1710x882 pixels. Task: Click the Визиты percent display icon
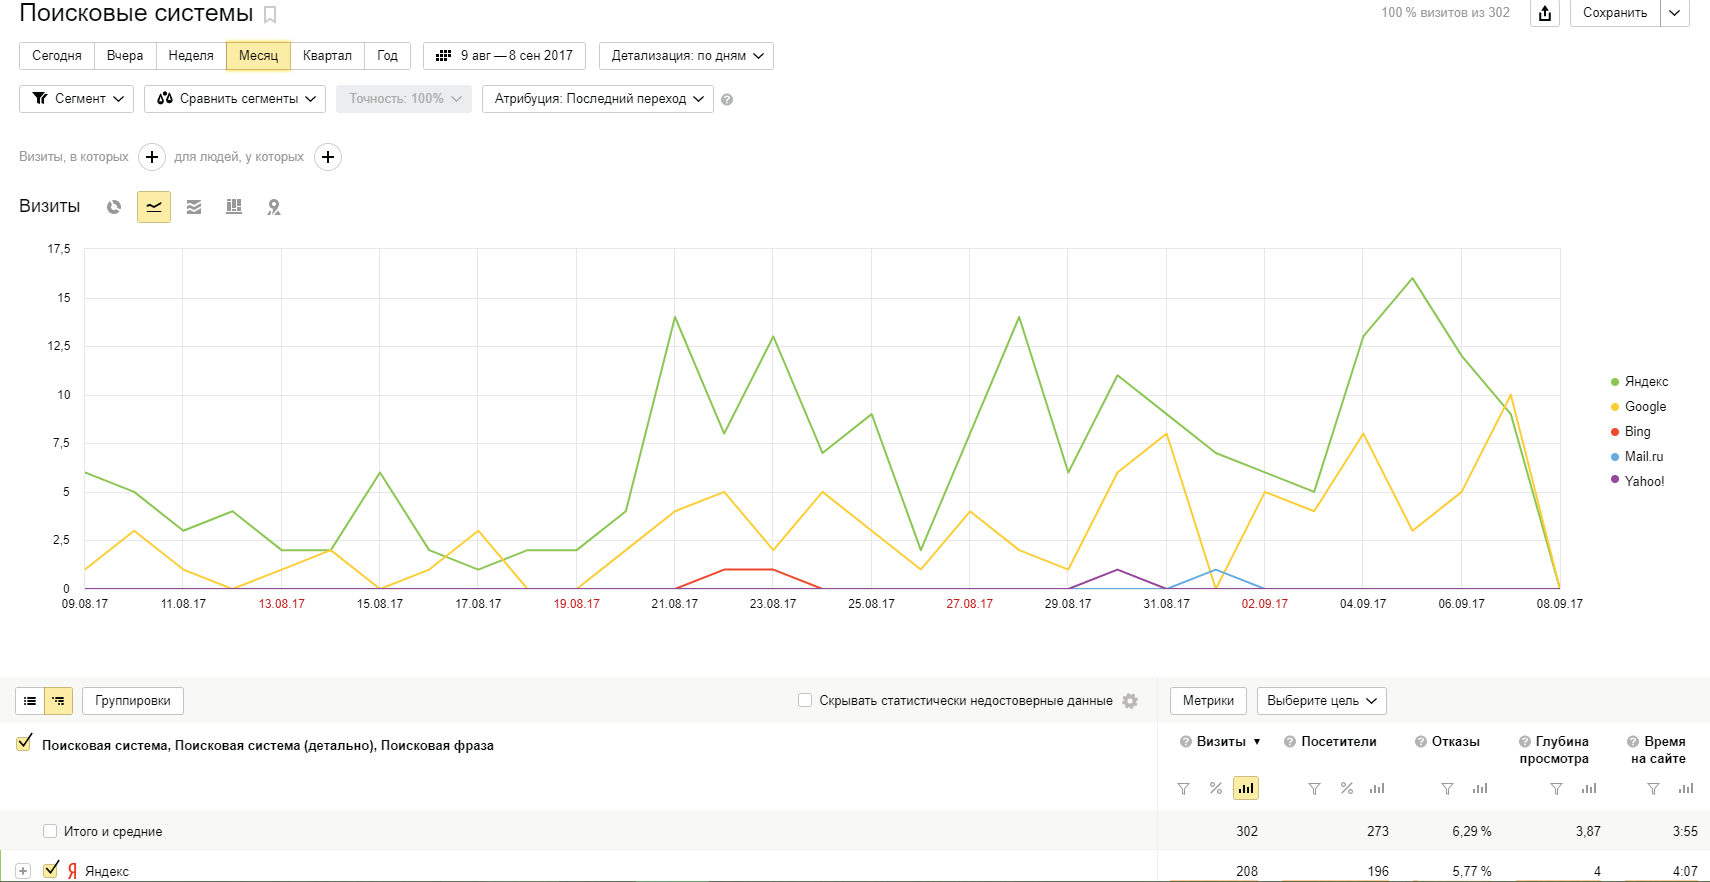click(1216, 788)
